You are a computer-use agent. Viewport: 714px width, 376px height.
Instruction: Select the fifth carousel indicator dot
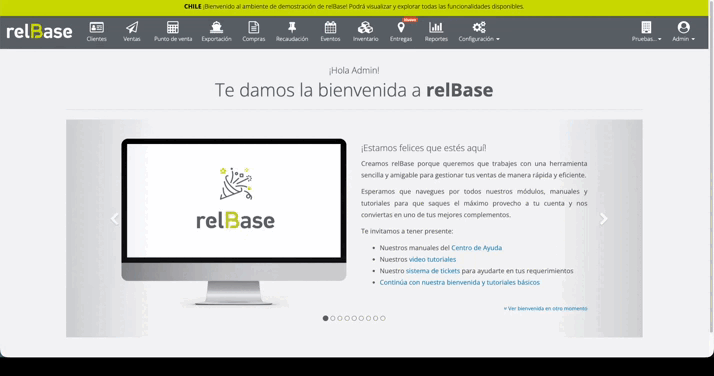pos(354,318)
